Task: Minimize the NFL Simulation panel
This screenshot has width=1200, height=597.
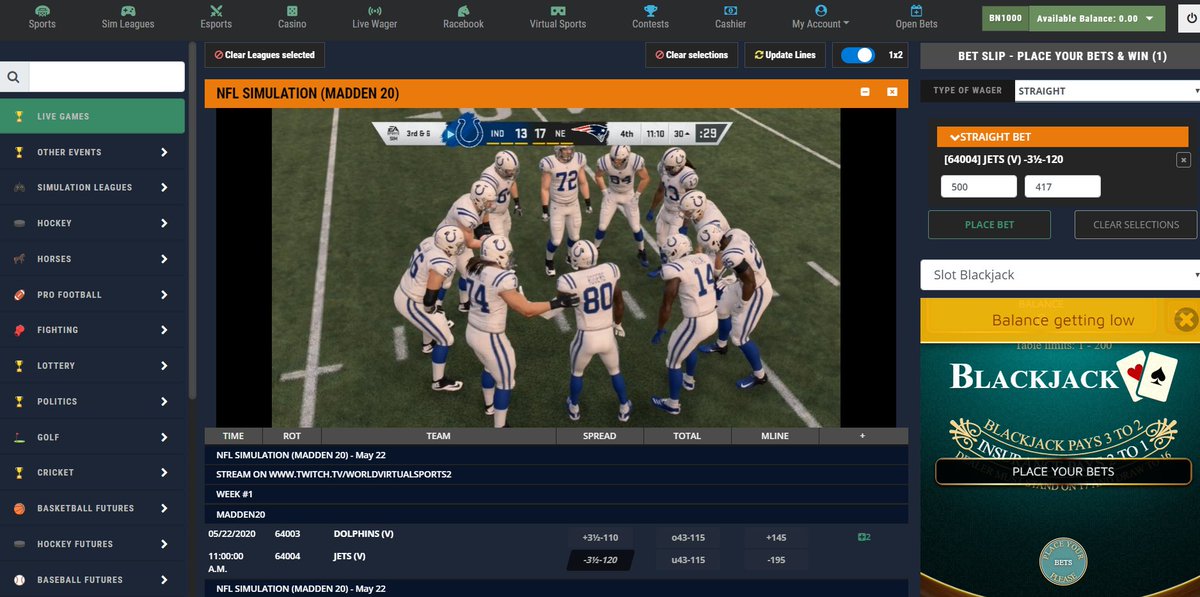Action: click(864, 93)
